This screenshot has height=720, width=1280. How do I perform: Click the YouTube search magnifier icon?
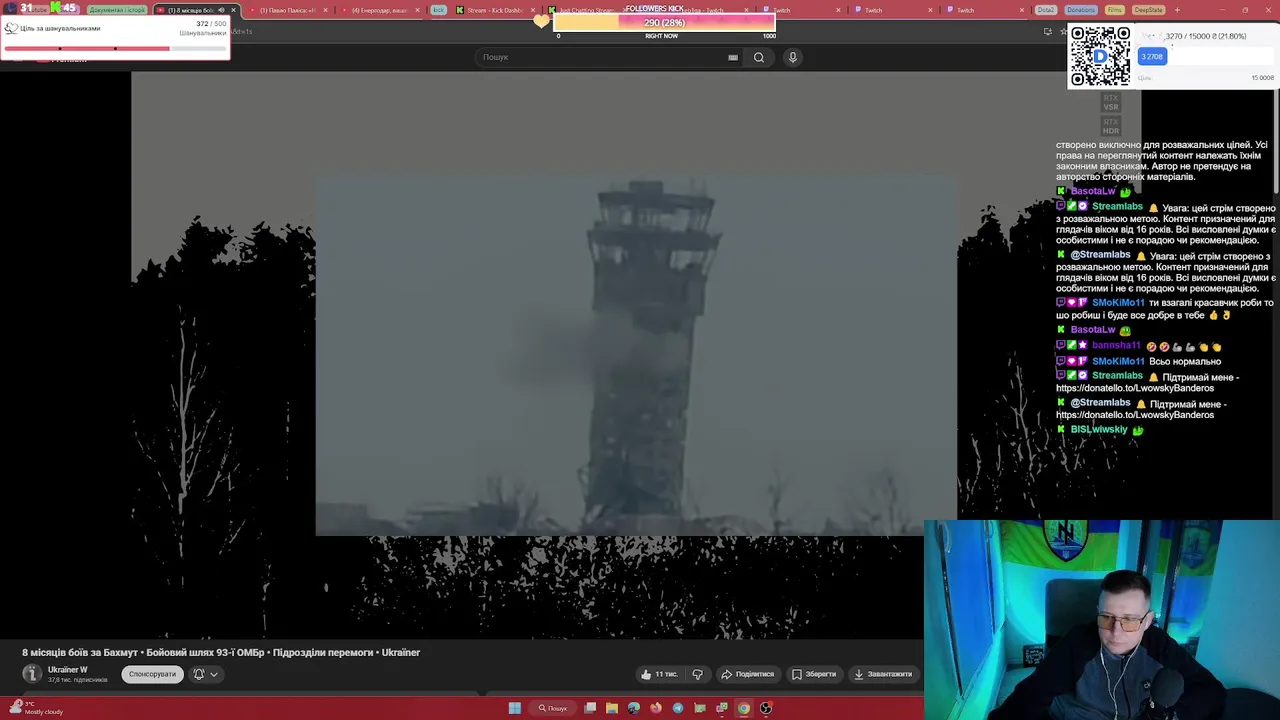(759, 57)
